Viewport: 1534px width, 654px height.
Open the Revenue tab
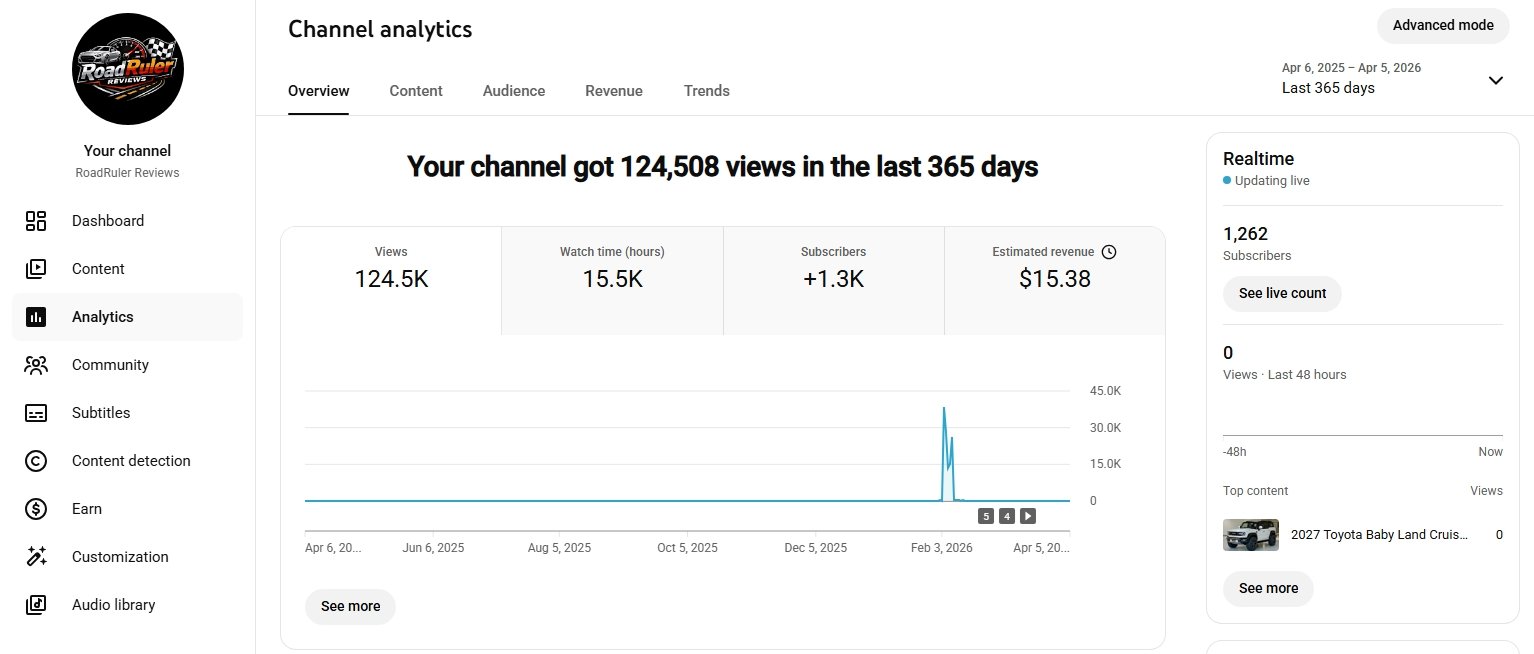[x=614, y=91]
